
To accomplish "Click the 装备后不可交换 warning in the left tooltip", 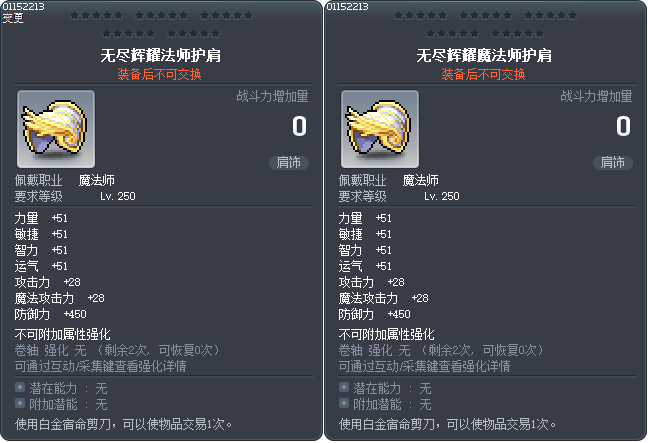I will (x=161, y=74).
